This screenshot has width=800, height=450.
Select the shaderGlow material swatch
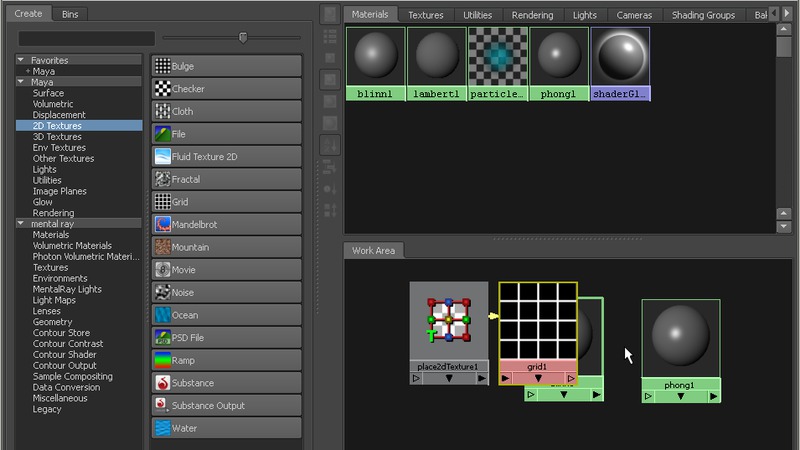coord(620,63)
